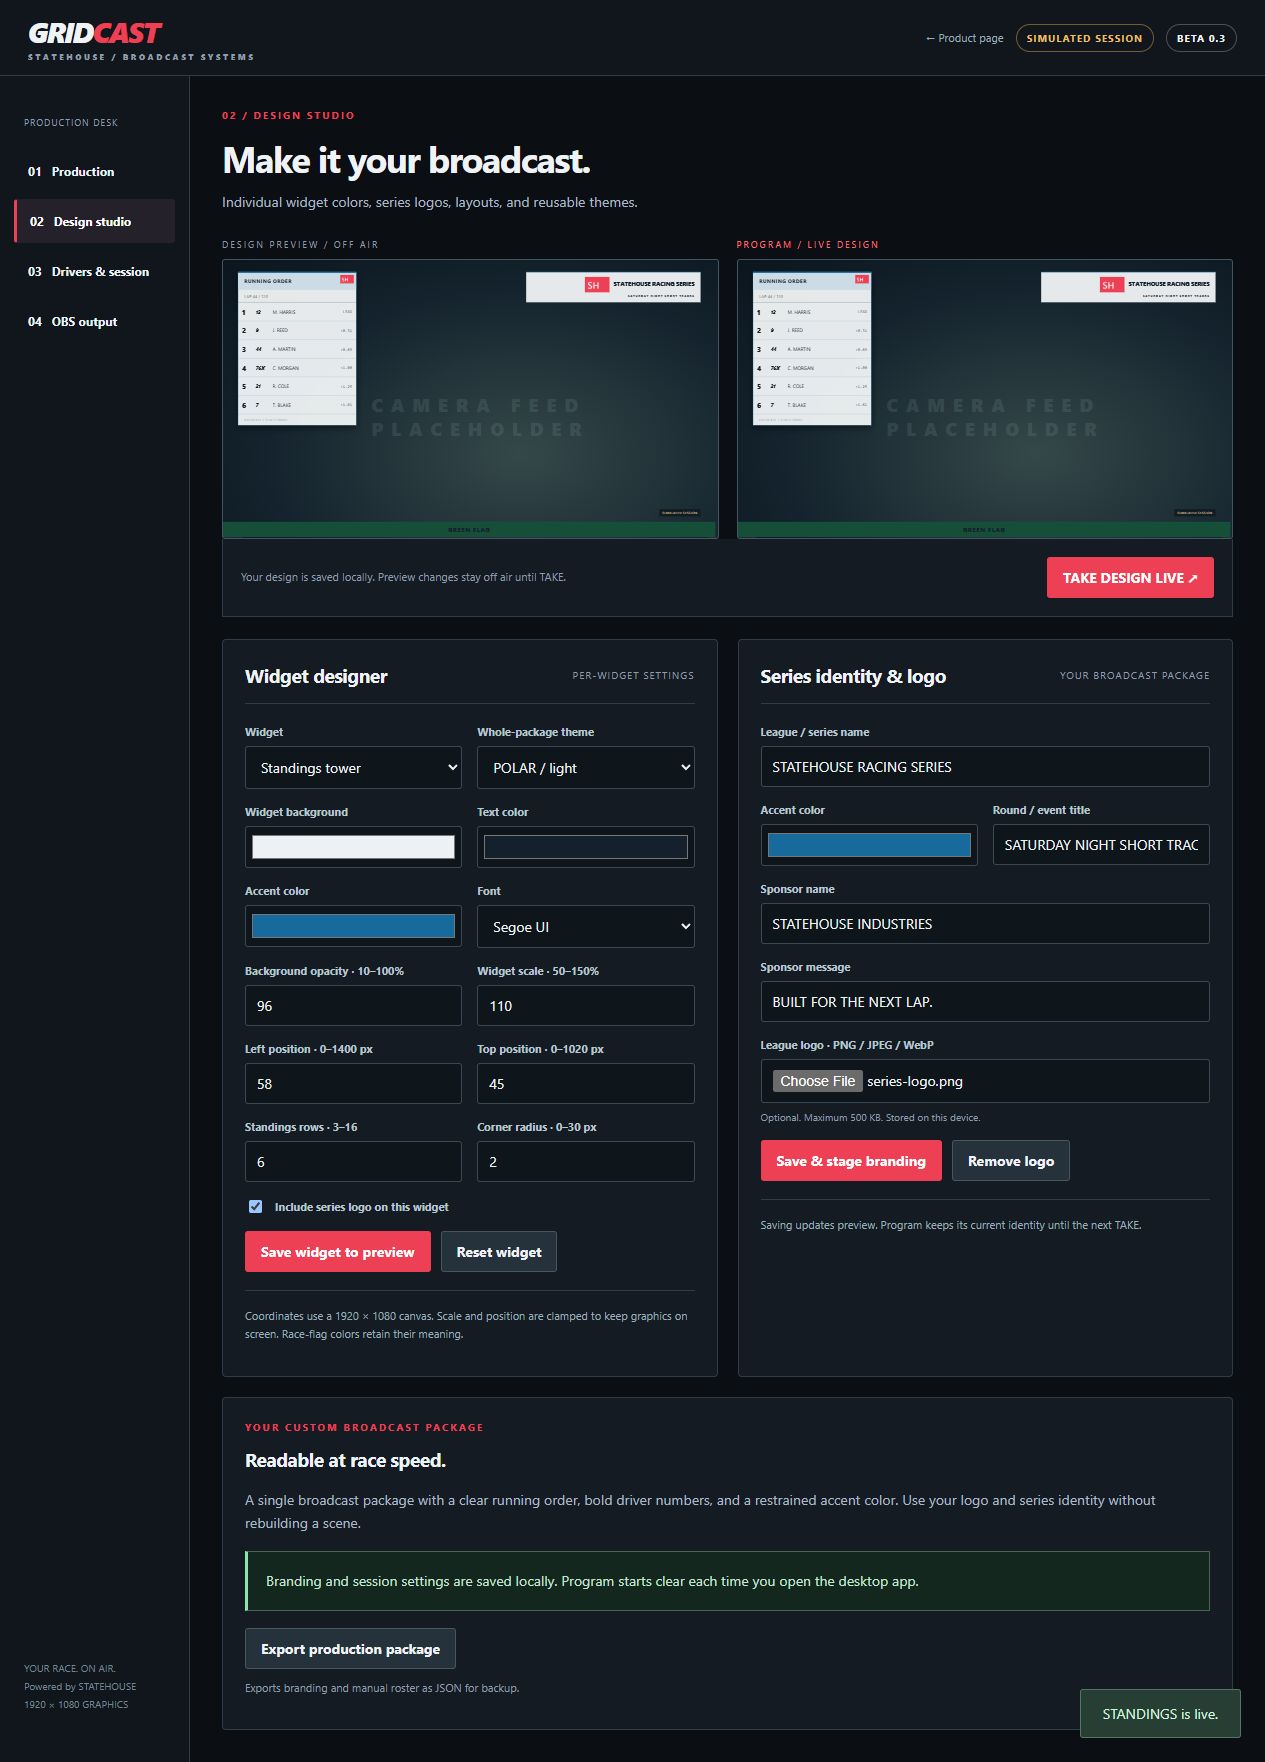Click 'Readable at race speed.' heading

tap(345, 1461)
